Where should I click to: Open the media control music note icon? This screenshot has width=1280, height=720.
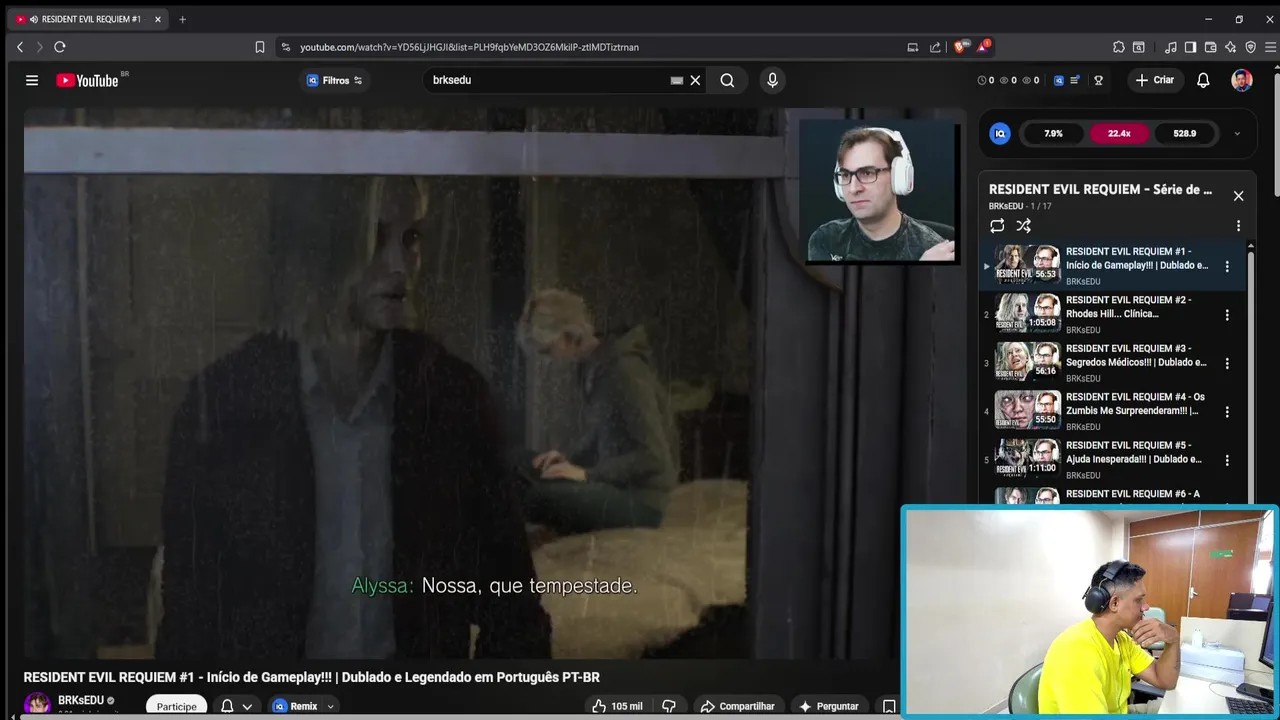click(1170, 47)
